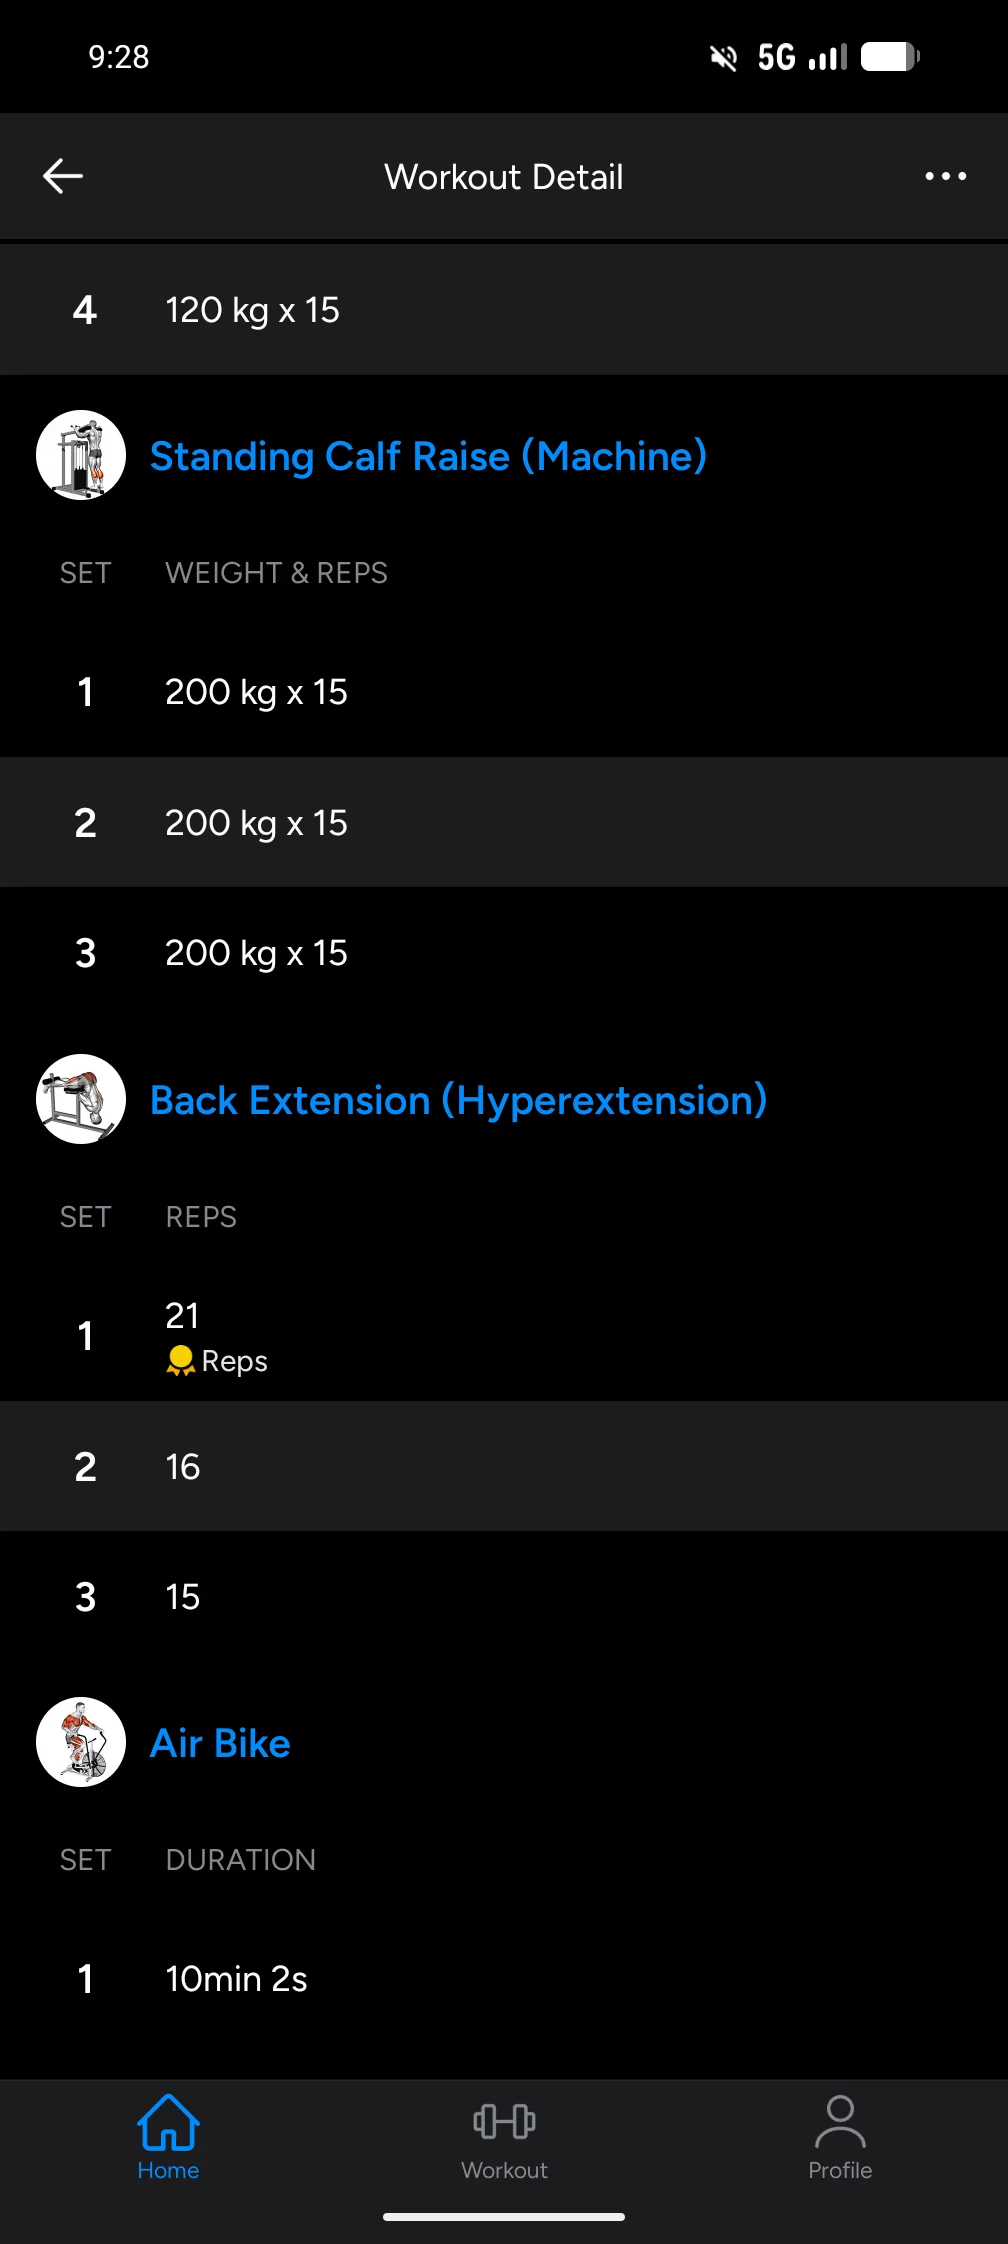Tap the gold medal Reps record icon

click(x=180, y=1361)
